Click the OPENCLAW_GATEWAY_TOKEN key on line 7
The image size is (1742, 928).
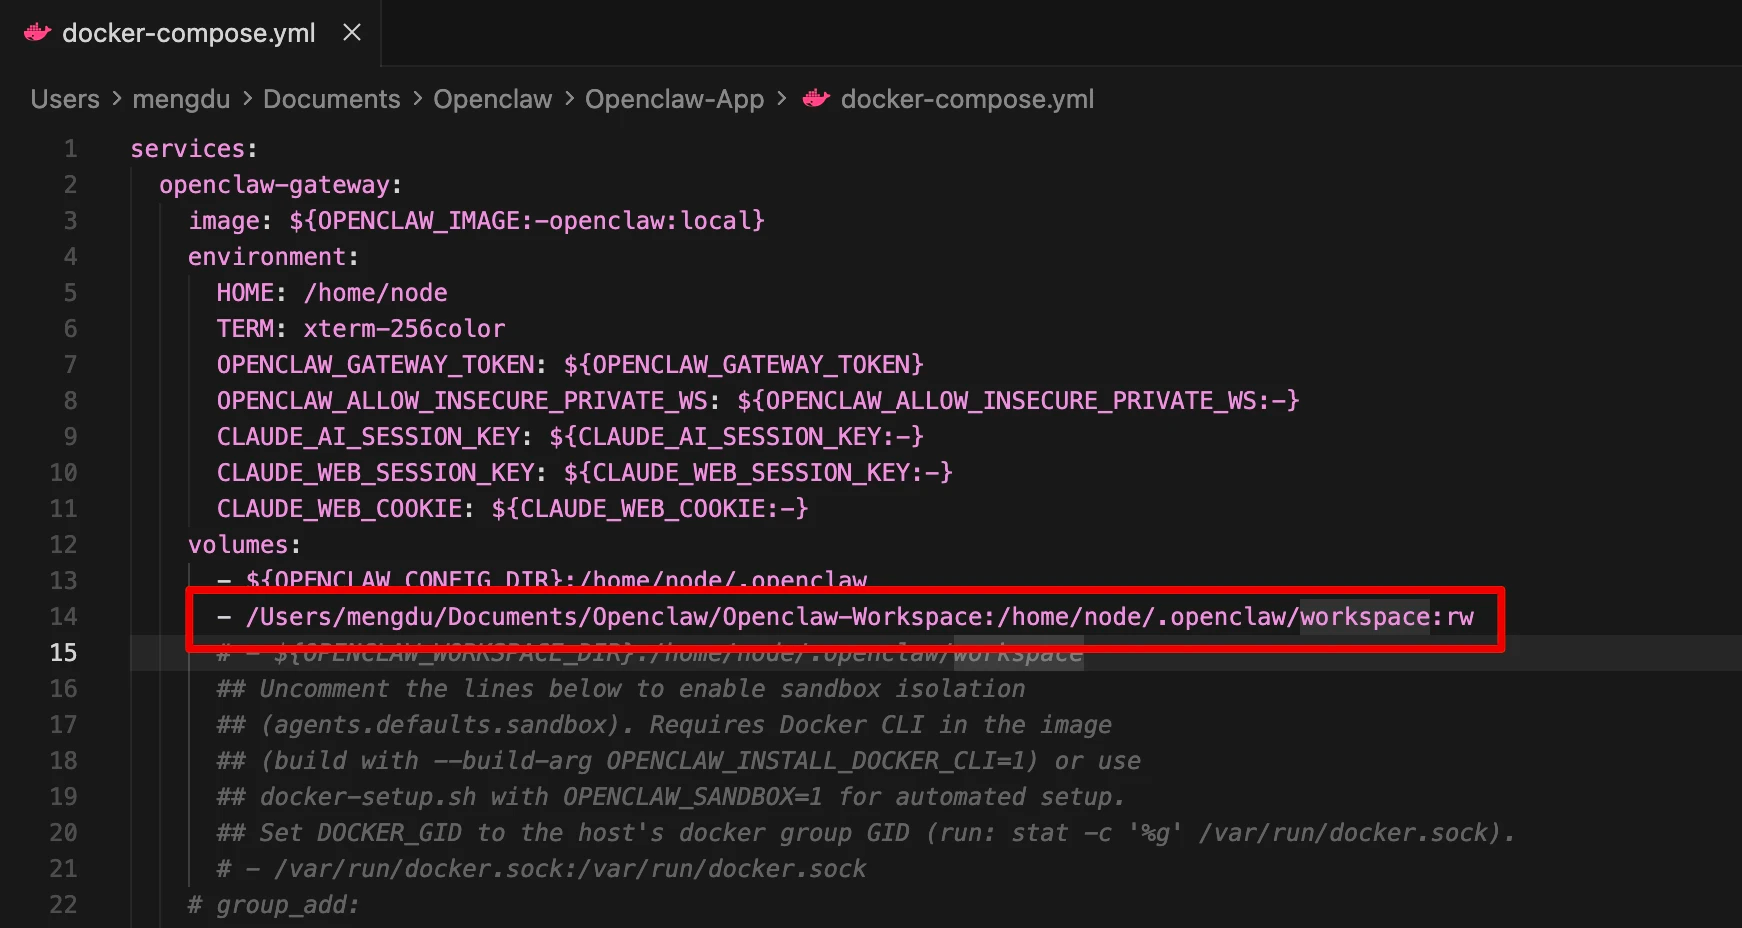point(375,365)
